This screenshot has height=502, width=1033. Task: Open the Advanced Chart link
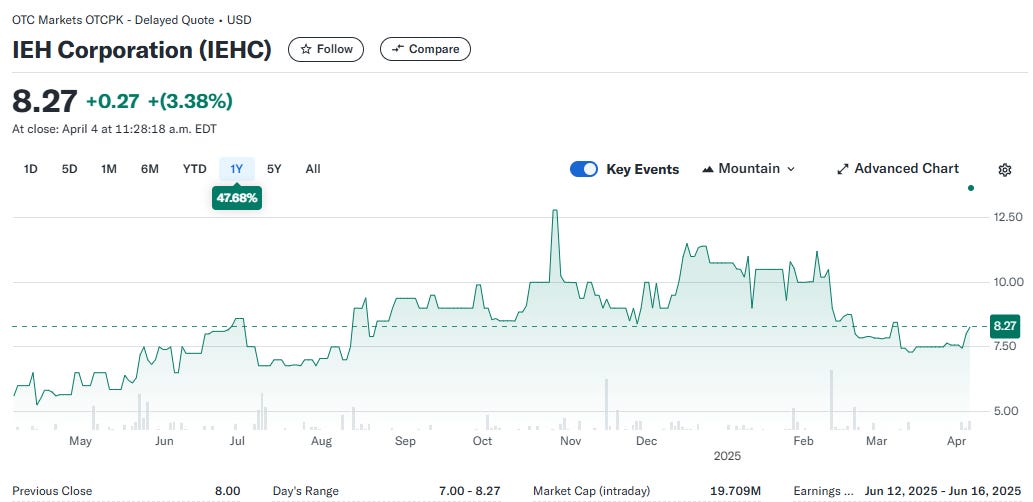pyautogui.click(x=898, y=169)
